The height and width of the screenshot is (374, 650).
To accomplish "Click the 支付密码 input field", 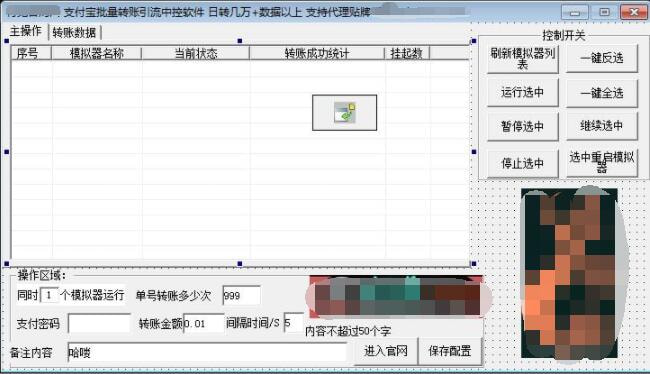I will [99, 323].
